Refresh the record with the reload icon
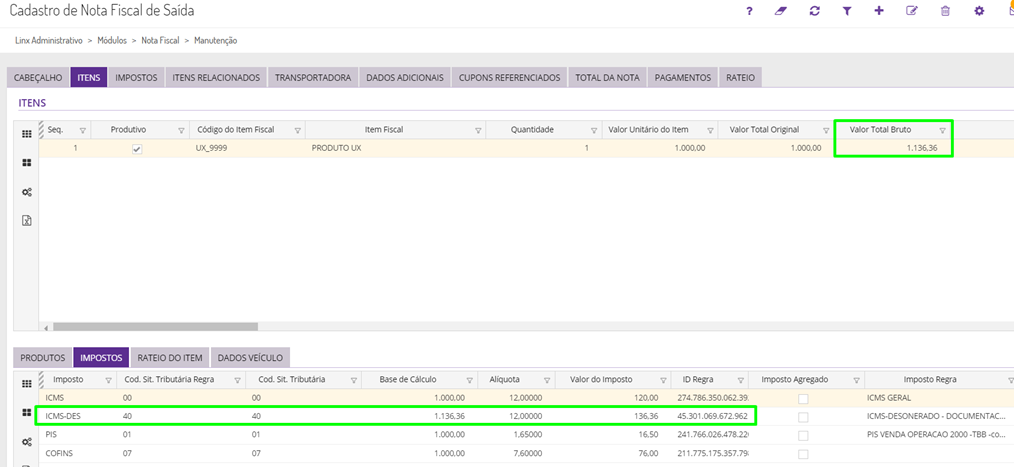Viewport: 1014px width, 467px height. click(815, 11)
